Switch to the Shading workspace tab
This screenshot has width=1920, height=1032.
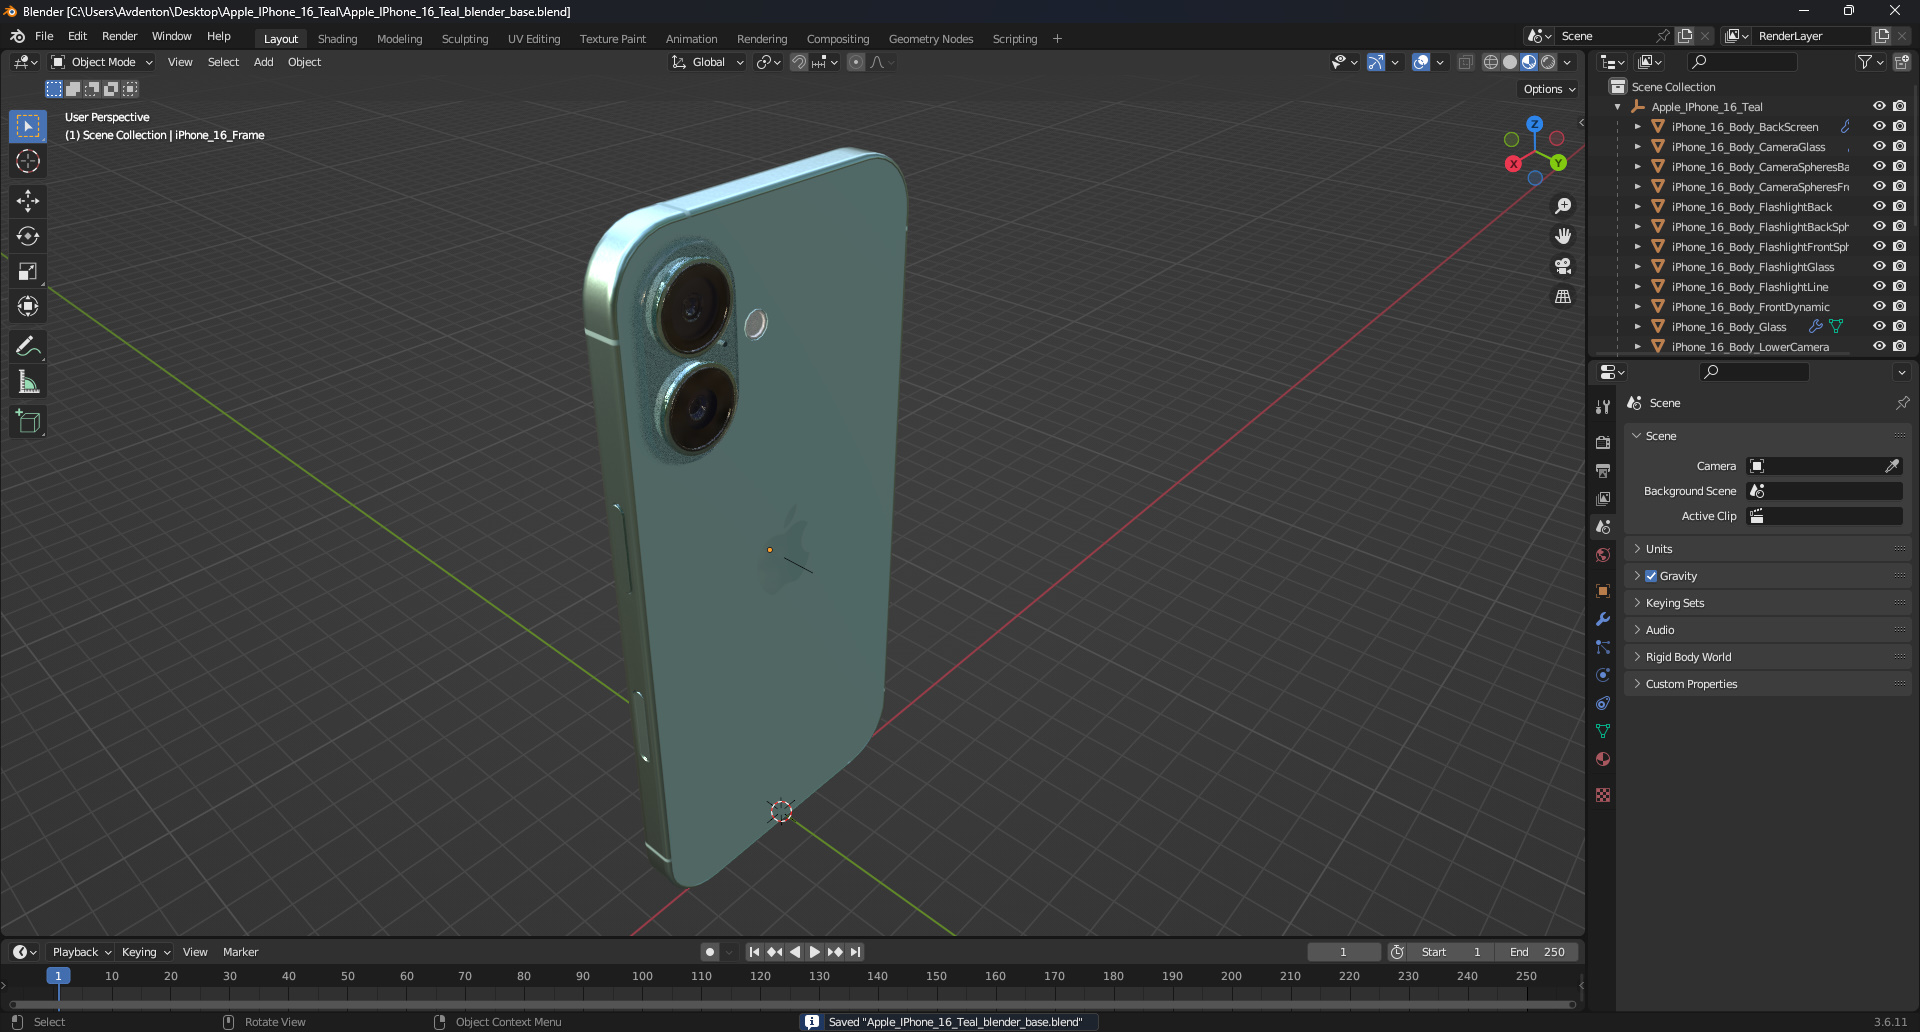[x=337, y=39]
